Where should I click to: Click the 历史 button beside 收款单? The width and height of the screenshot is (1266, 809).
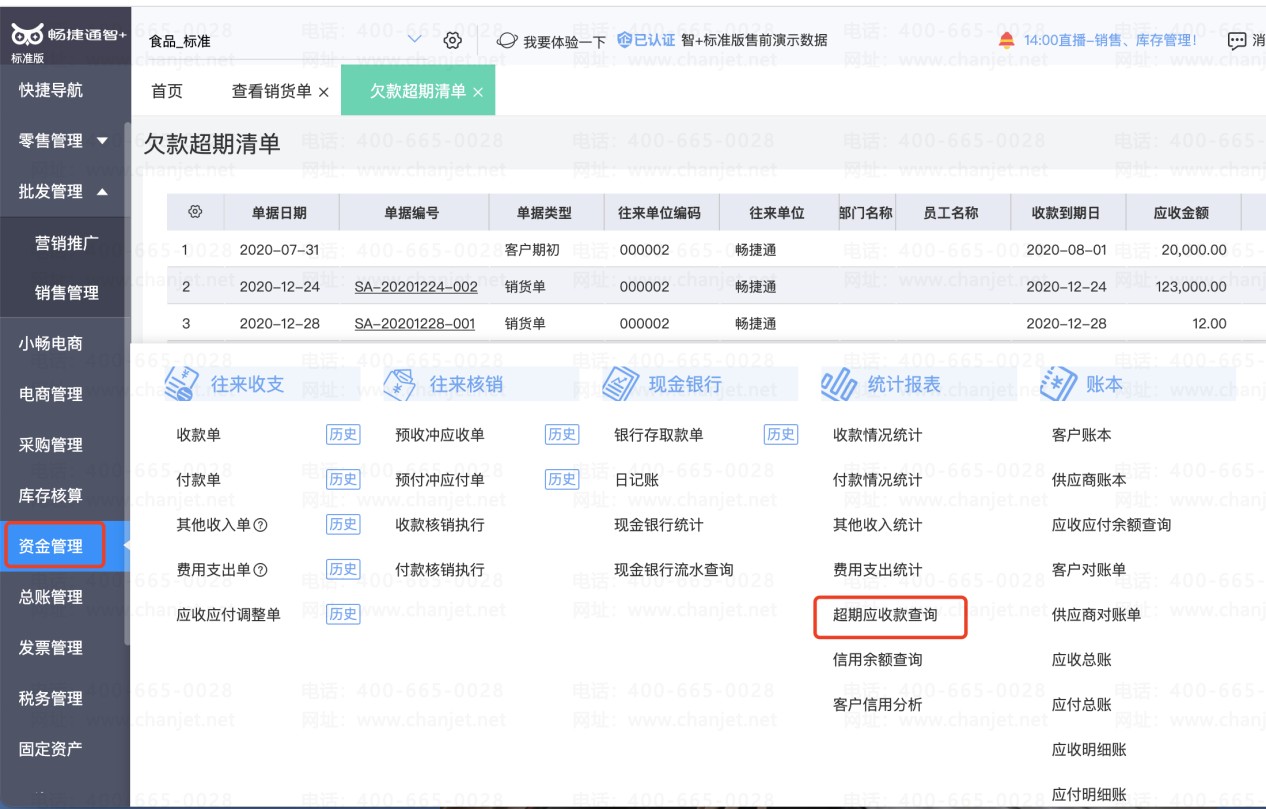[x=343, y=435]
